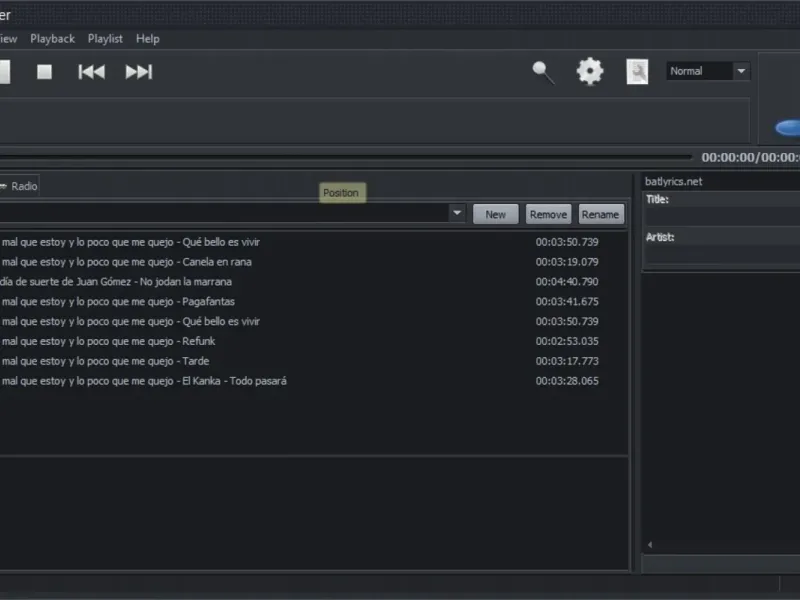800x600 pixels.
Task: Click the blue volume slider knob
Action: pyautogui.click(x=788, y=128)
